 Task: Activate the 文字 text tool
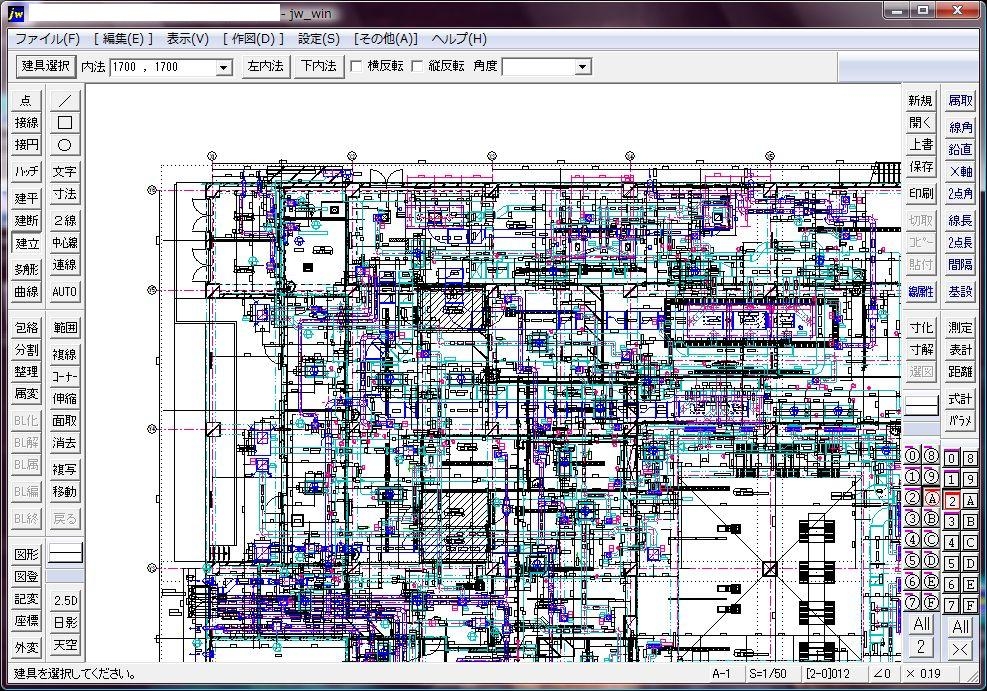click(65, 172)
